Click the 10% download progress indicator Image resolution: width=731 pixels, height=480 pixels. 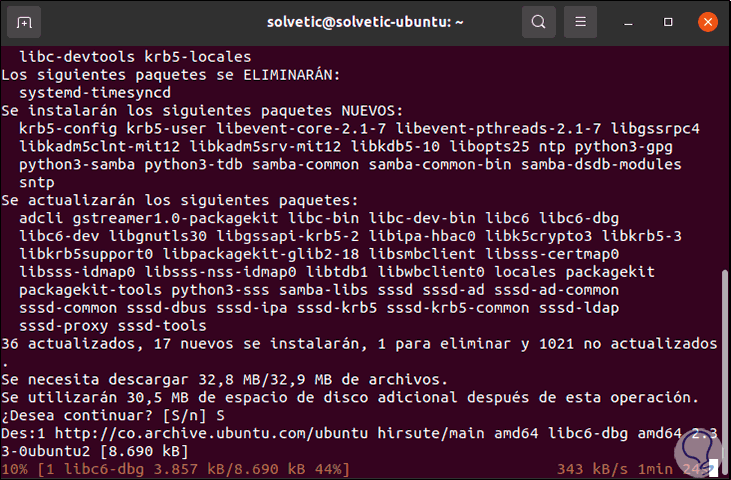(x=14, y=468)
